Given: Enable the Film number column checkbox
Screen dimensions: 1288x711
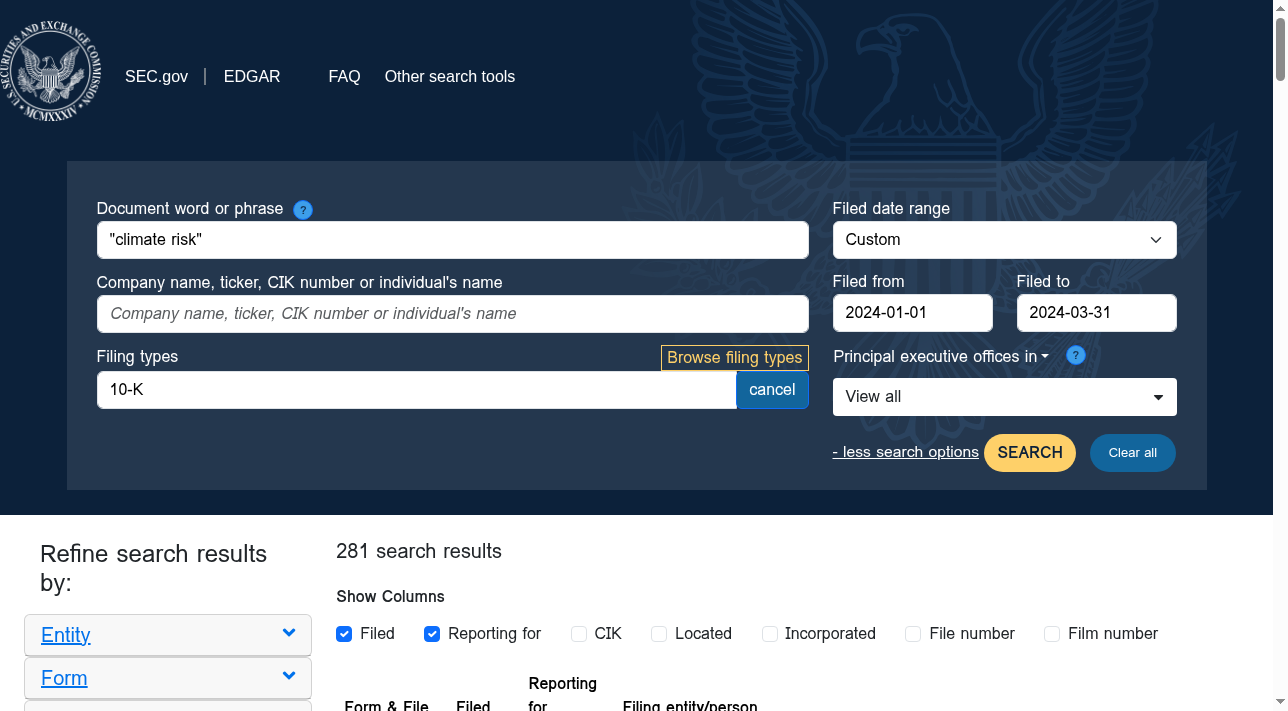Looking at the screenshot, I should tap(1052, 634).
